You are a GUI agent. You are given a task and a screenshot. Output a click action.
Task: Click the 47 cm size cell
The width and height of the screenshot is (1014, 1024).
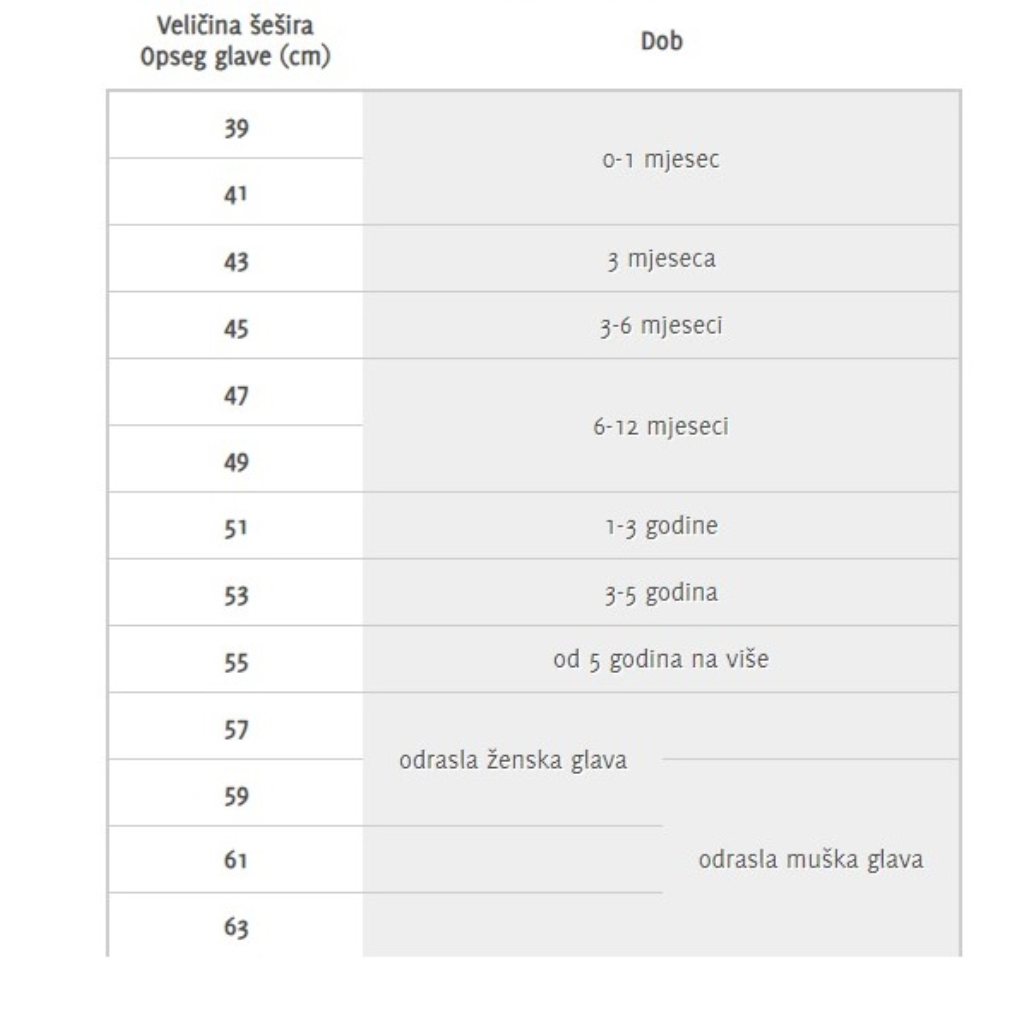pos(236,395)
